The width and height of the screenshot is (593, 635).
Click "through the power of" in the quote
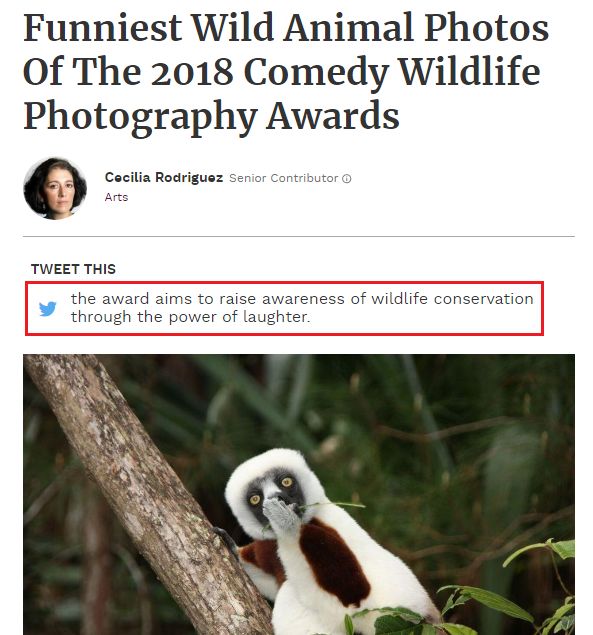pos(154,317)
